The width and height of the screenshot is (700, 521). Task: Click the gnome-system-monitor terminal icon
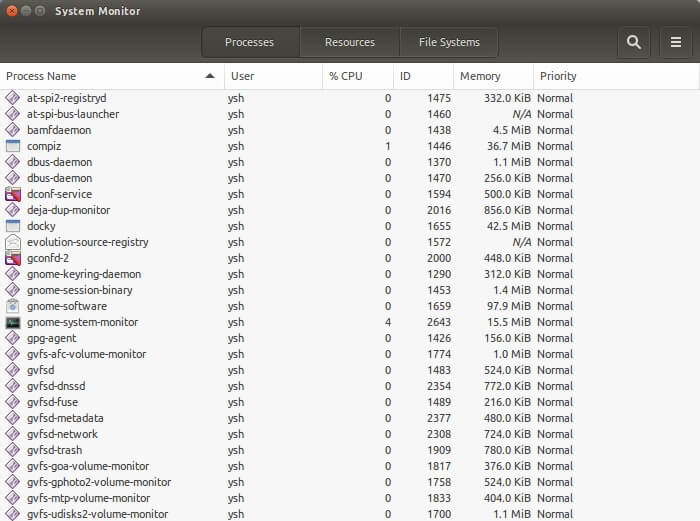[12, 322]
